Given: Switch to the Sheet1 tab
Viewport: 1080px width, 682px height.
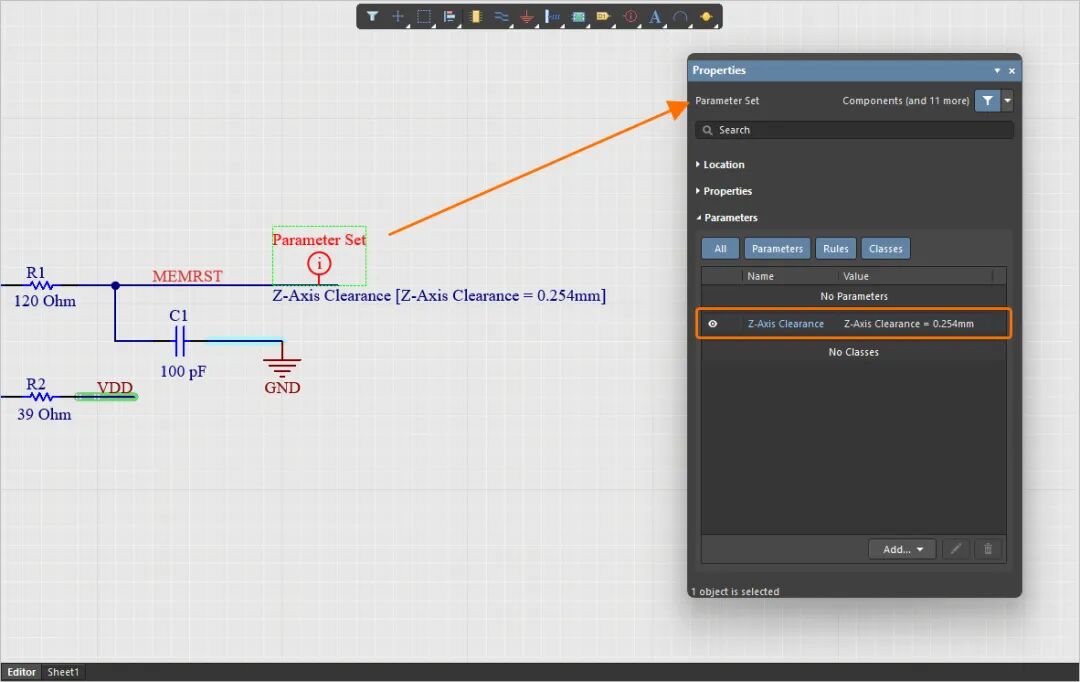Looking at the screenshot, I should (x=63, y=672).
